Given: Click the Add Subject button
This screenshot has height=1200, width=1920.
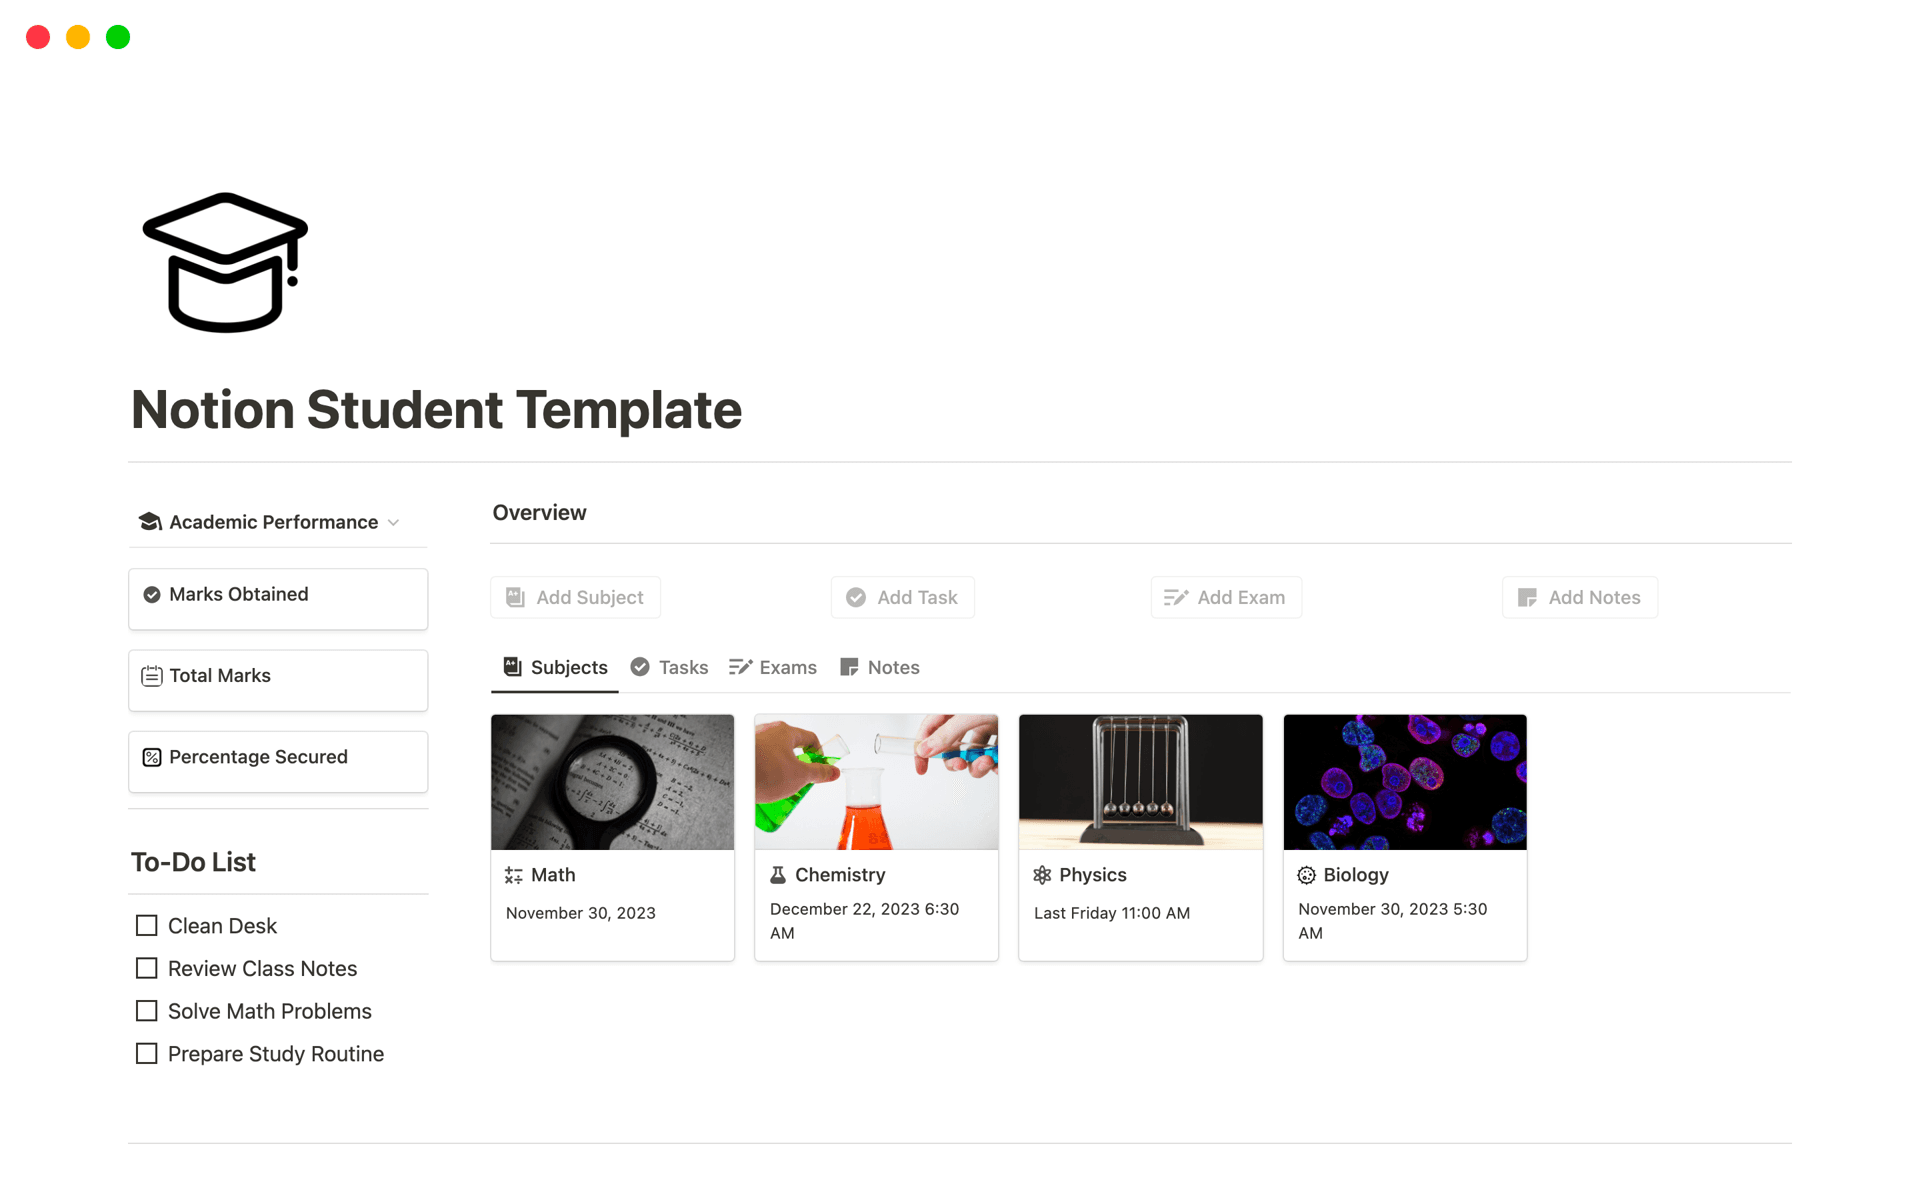Looking at the screenshot, I should pos(575,597).
